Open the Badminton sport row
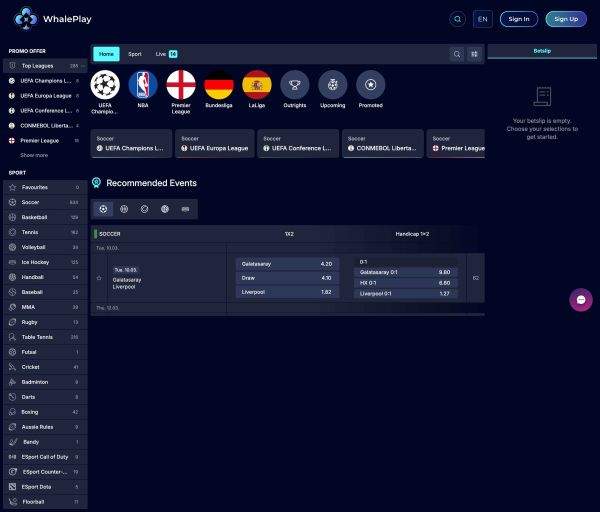This screenshot has width=600, height=512. (x=45, y=382)
